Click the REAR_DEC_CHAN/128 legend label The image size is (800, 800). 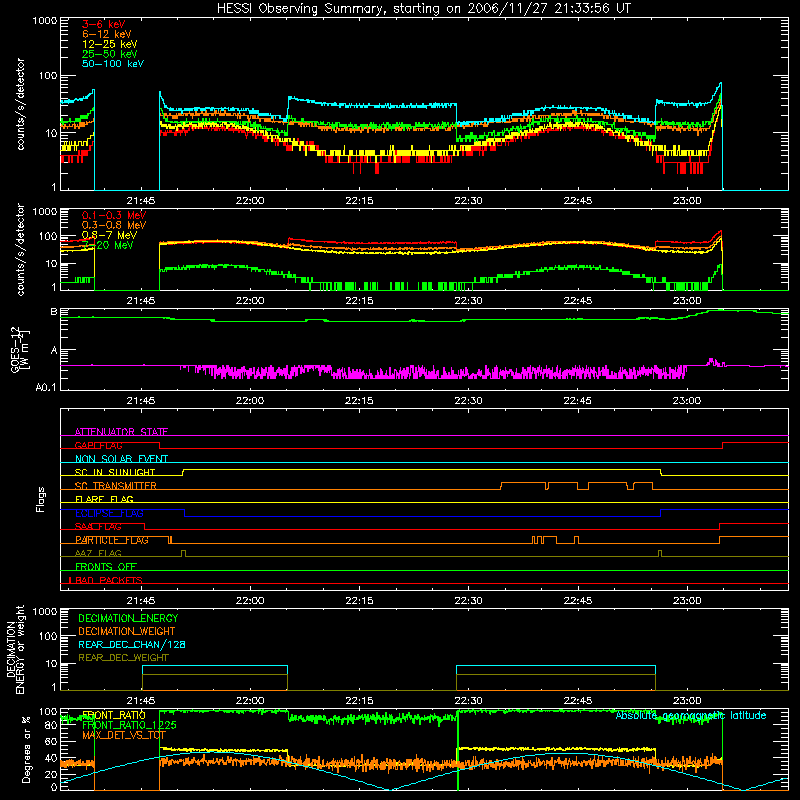(132, 644)
